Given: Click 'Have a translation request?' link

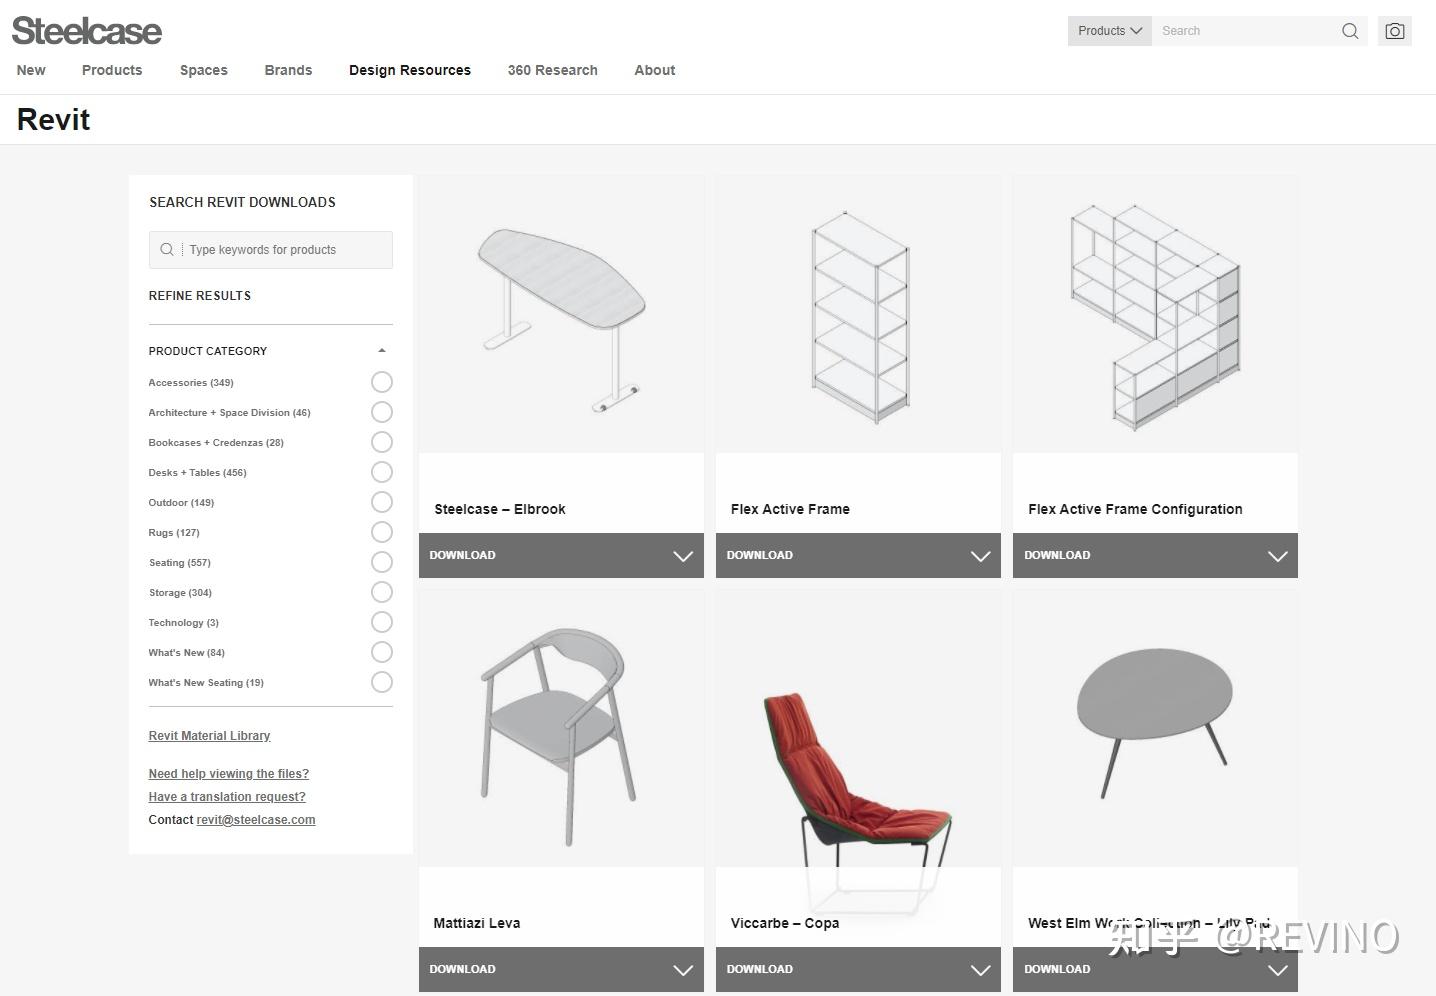Looking at the screenshot, I should click(227, 797).
